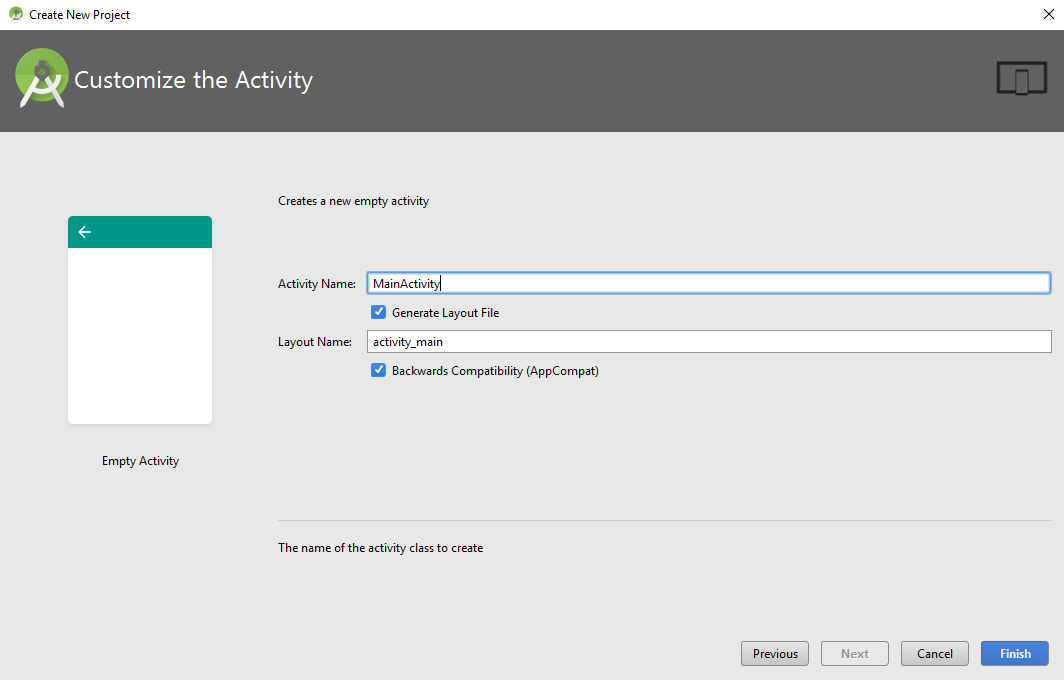Cancel the new project wizard
Image resolution: width=1064 pixels, height=680 pixels.
(934, 654)
